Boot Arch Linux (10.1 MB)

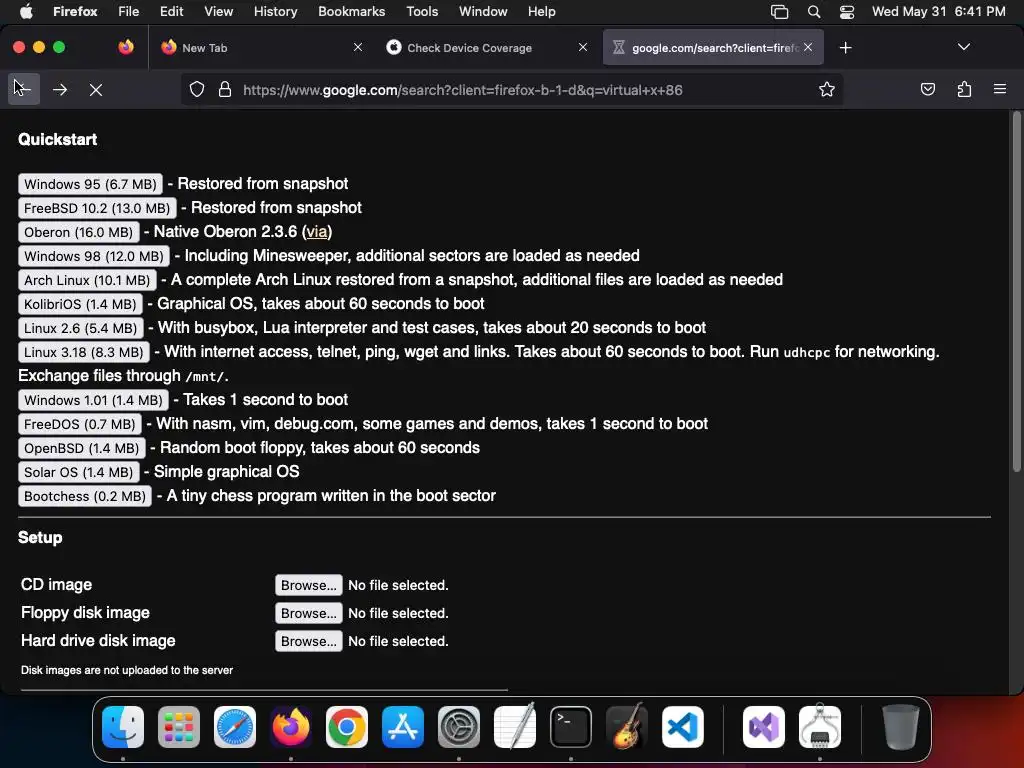click(87, 280)
